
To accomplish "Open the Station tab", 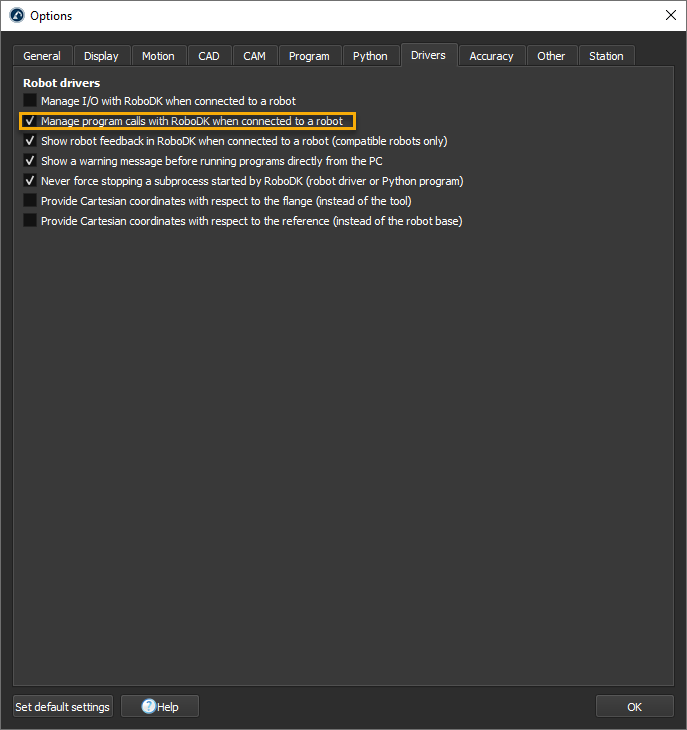I will pos(606,56).
